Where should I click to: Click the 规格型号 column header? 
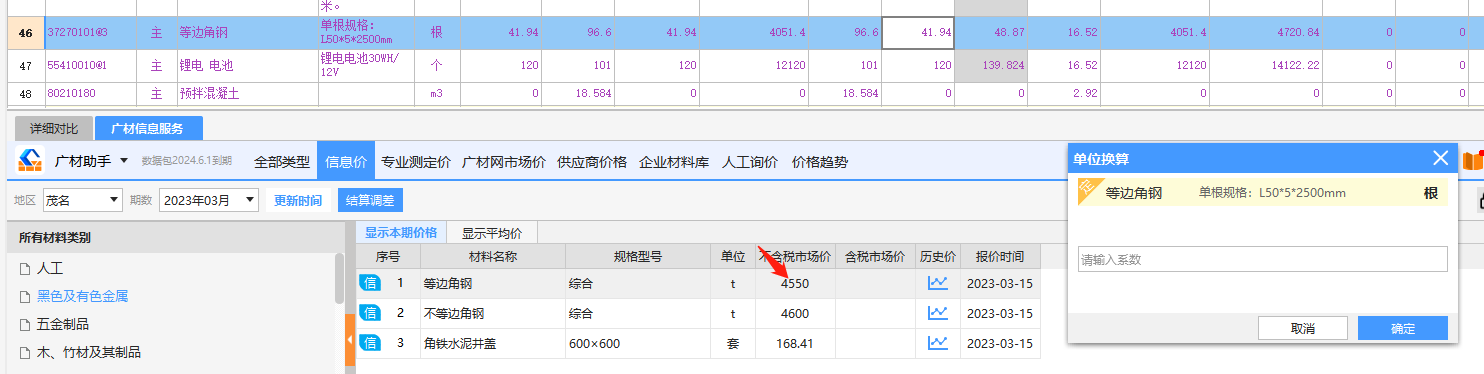click(x=637, y=256)
